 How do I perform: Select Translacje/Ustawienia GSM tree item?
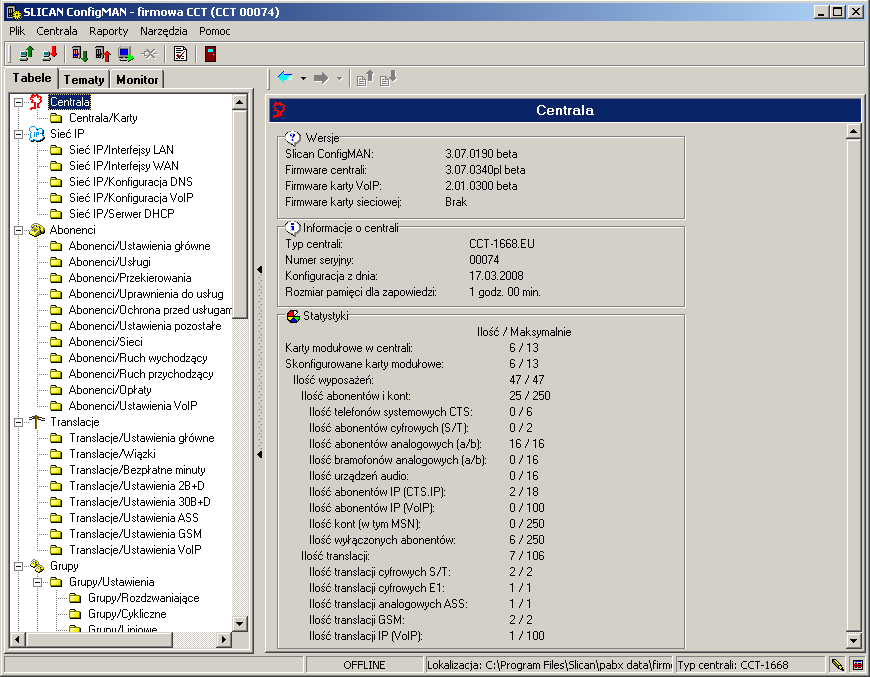135,534
